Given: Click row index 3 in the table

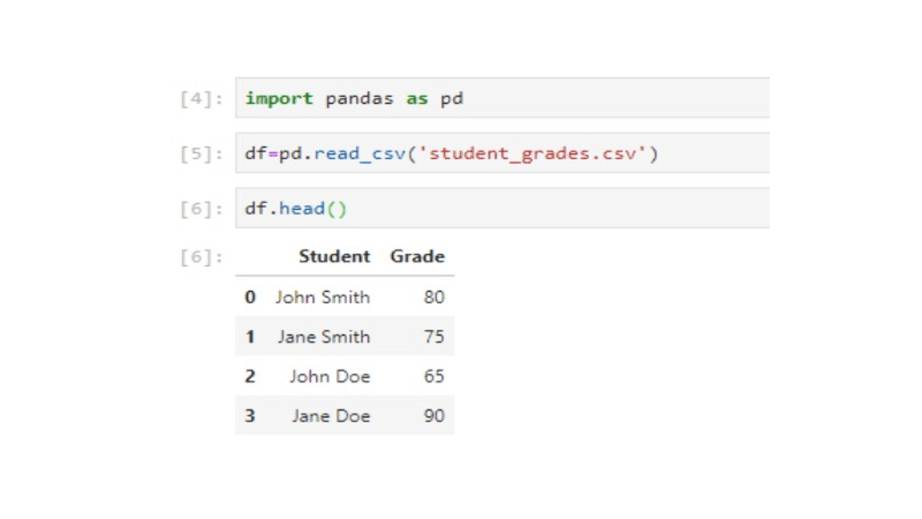Looking at the screenshot, I should click(250, 416).
